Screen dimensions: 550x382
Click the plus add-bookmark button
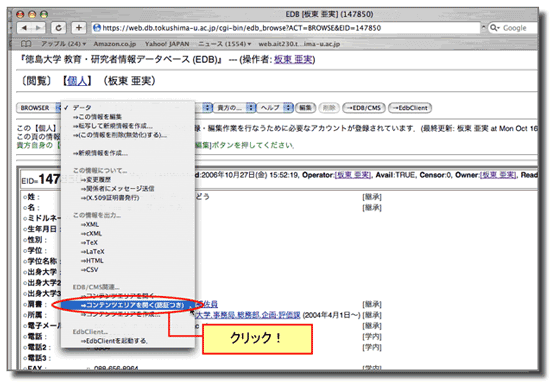tap(79, 28)
